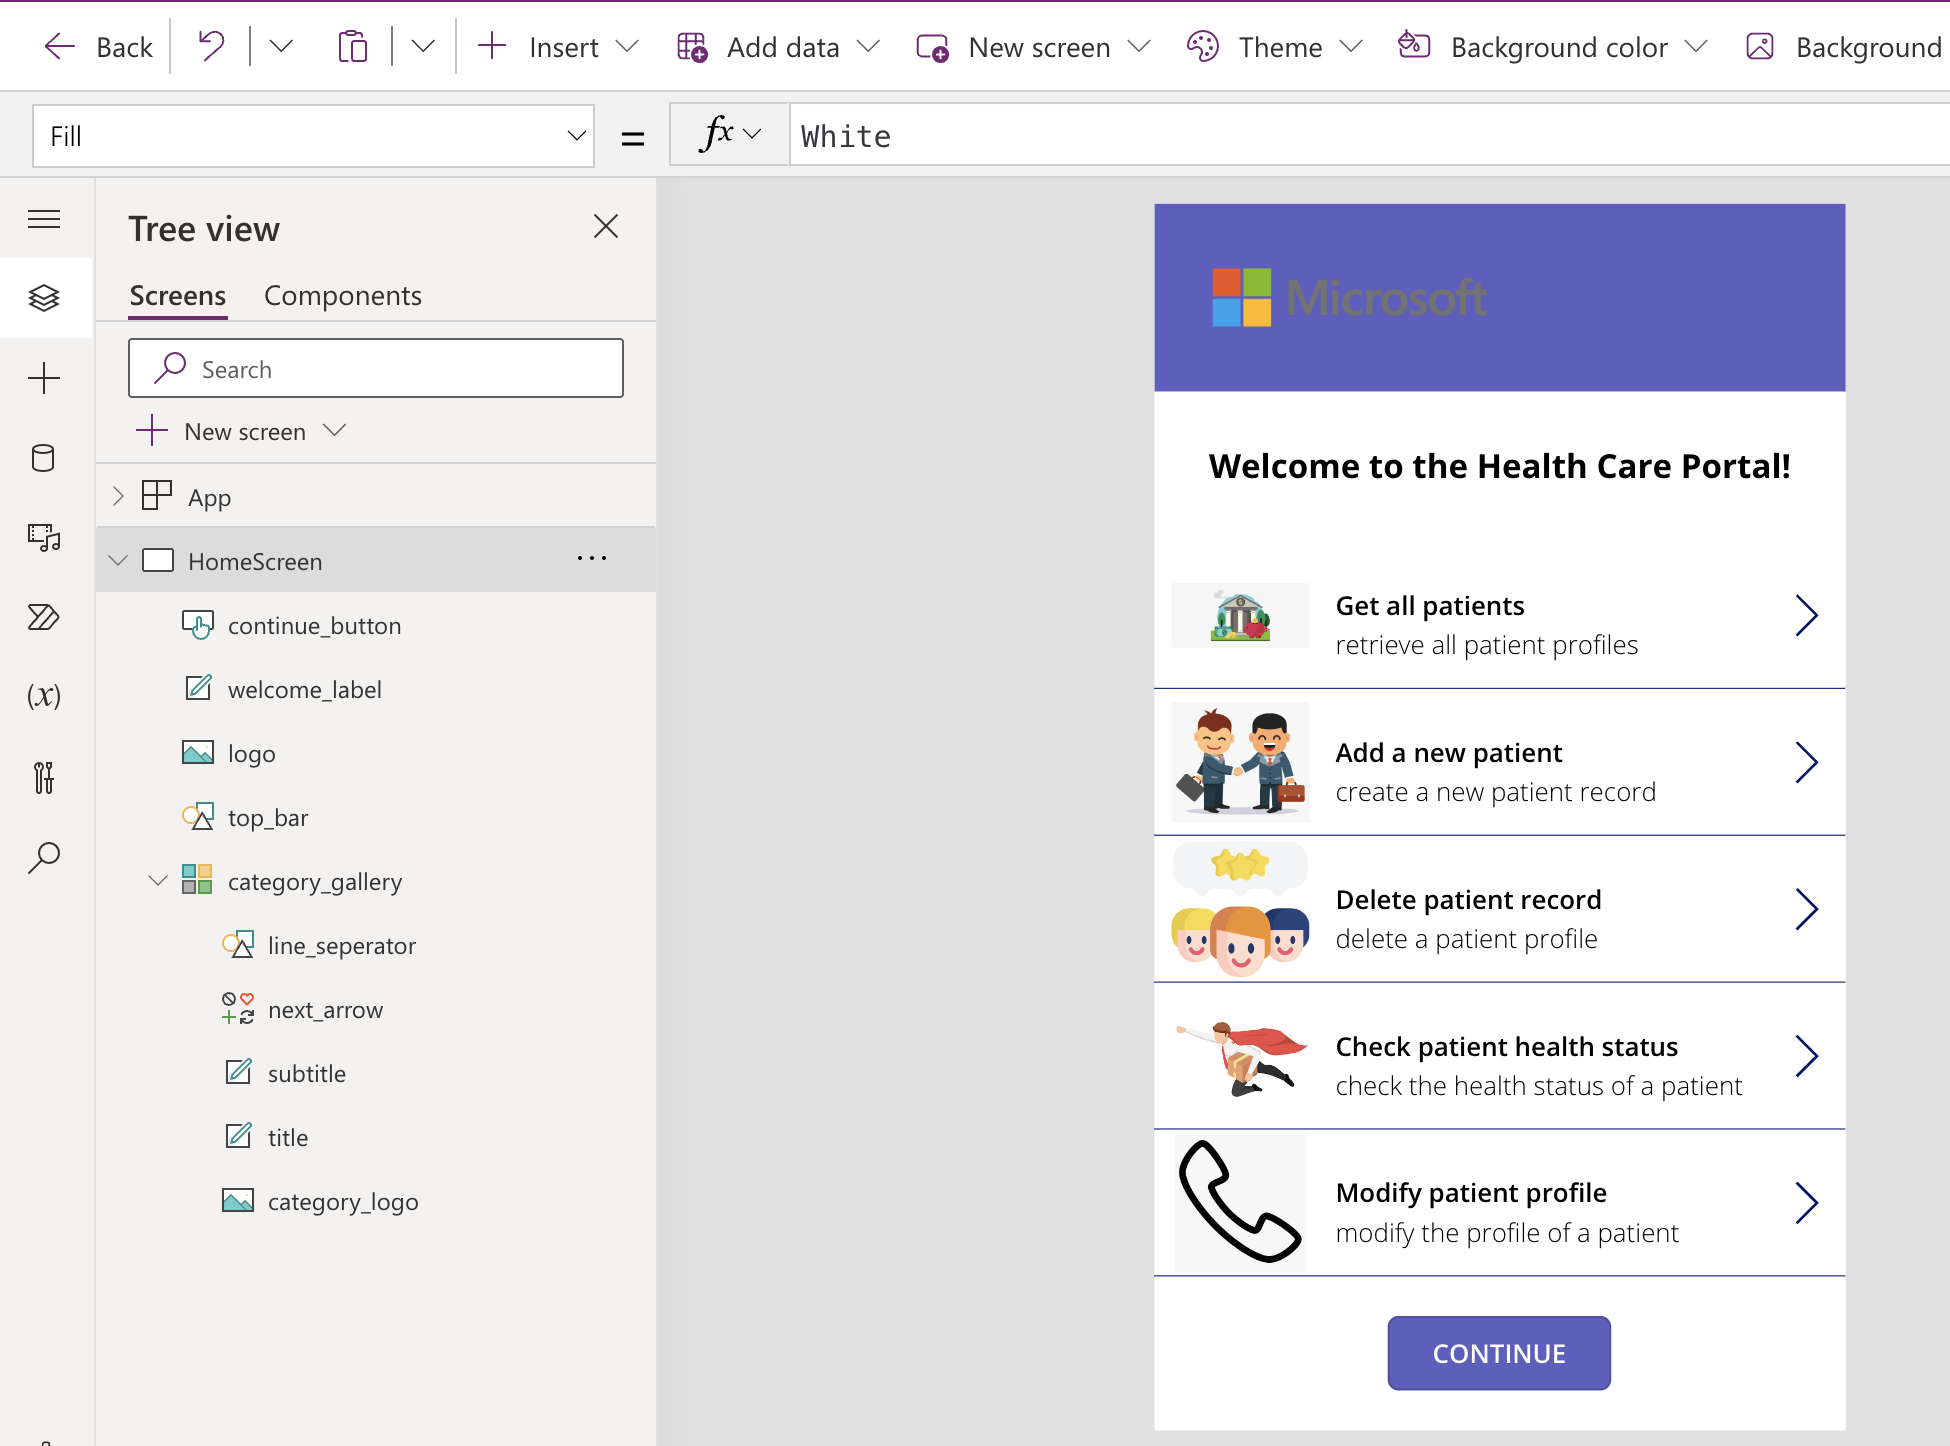Screen dimensions: 1950x1446
Task: Click the Modify patient profile arrow
Action: [1806, 1203]
